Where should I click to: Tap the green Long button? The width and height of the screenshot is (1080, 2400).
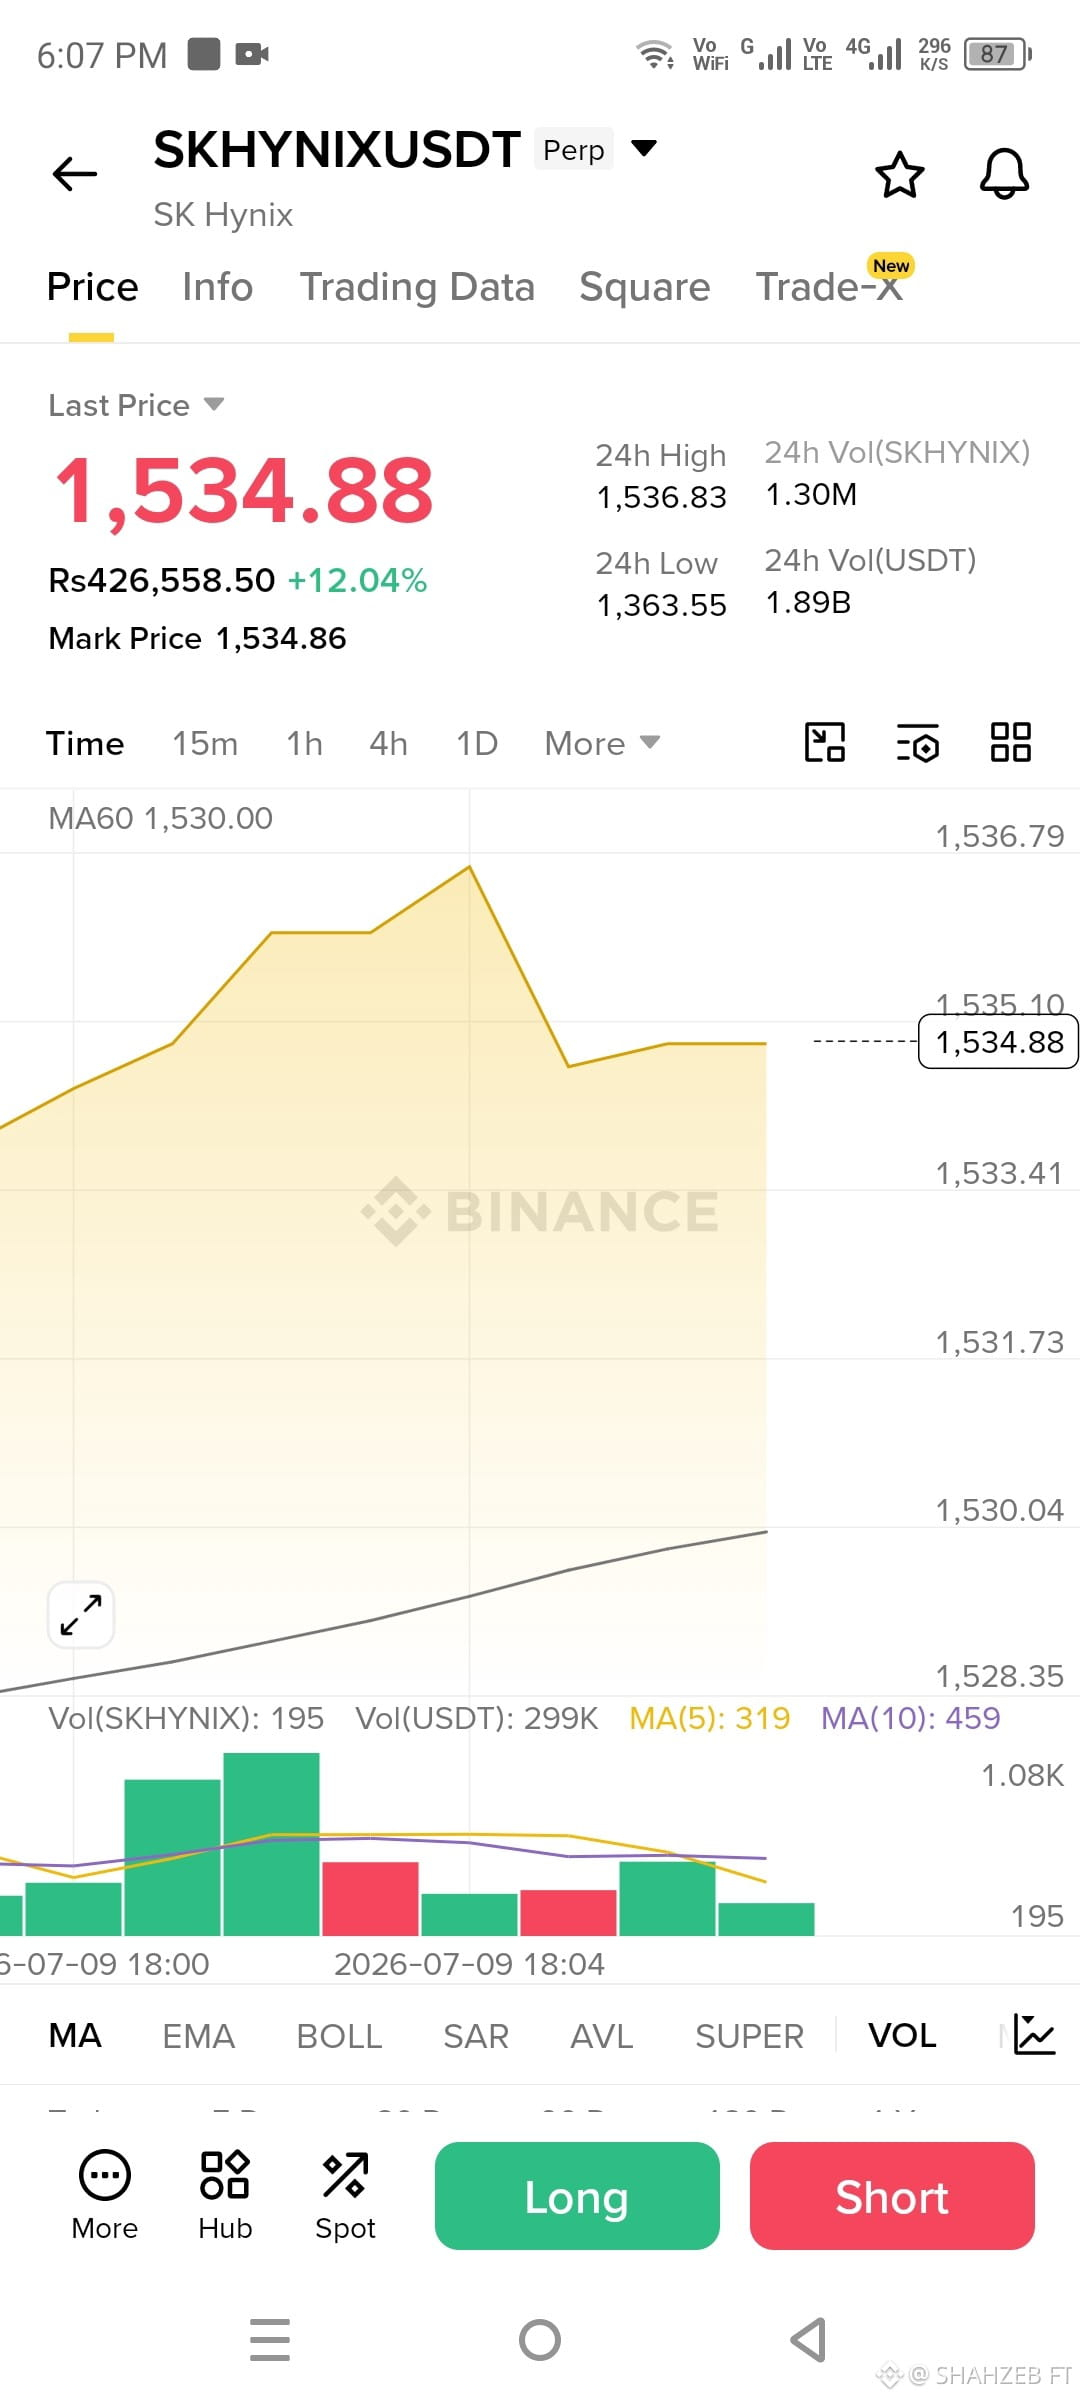577,2196
